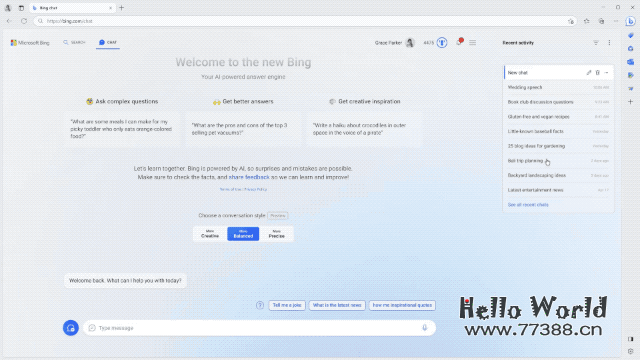
Task: Open Bing sidebar icon in Edge toolbar
Action: (x=631, y=21)
